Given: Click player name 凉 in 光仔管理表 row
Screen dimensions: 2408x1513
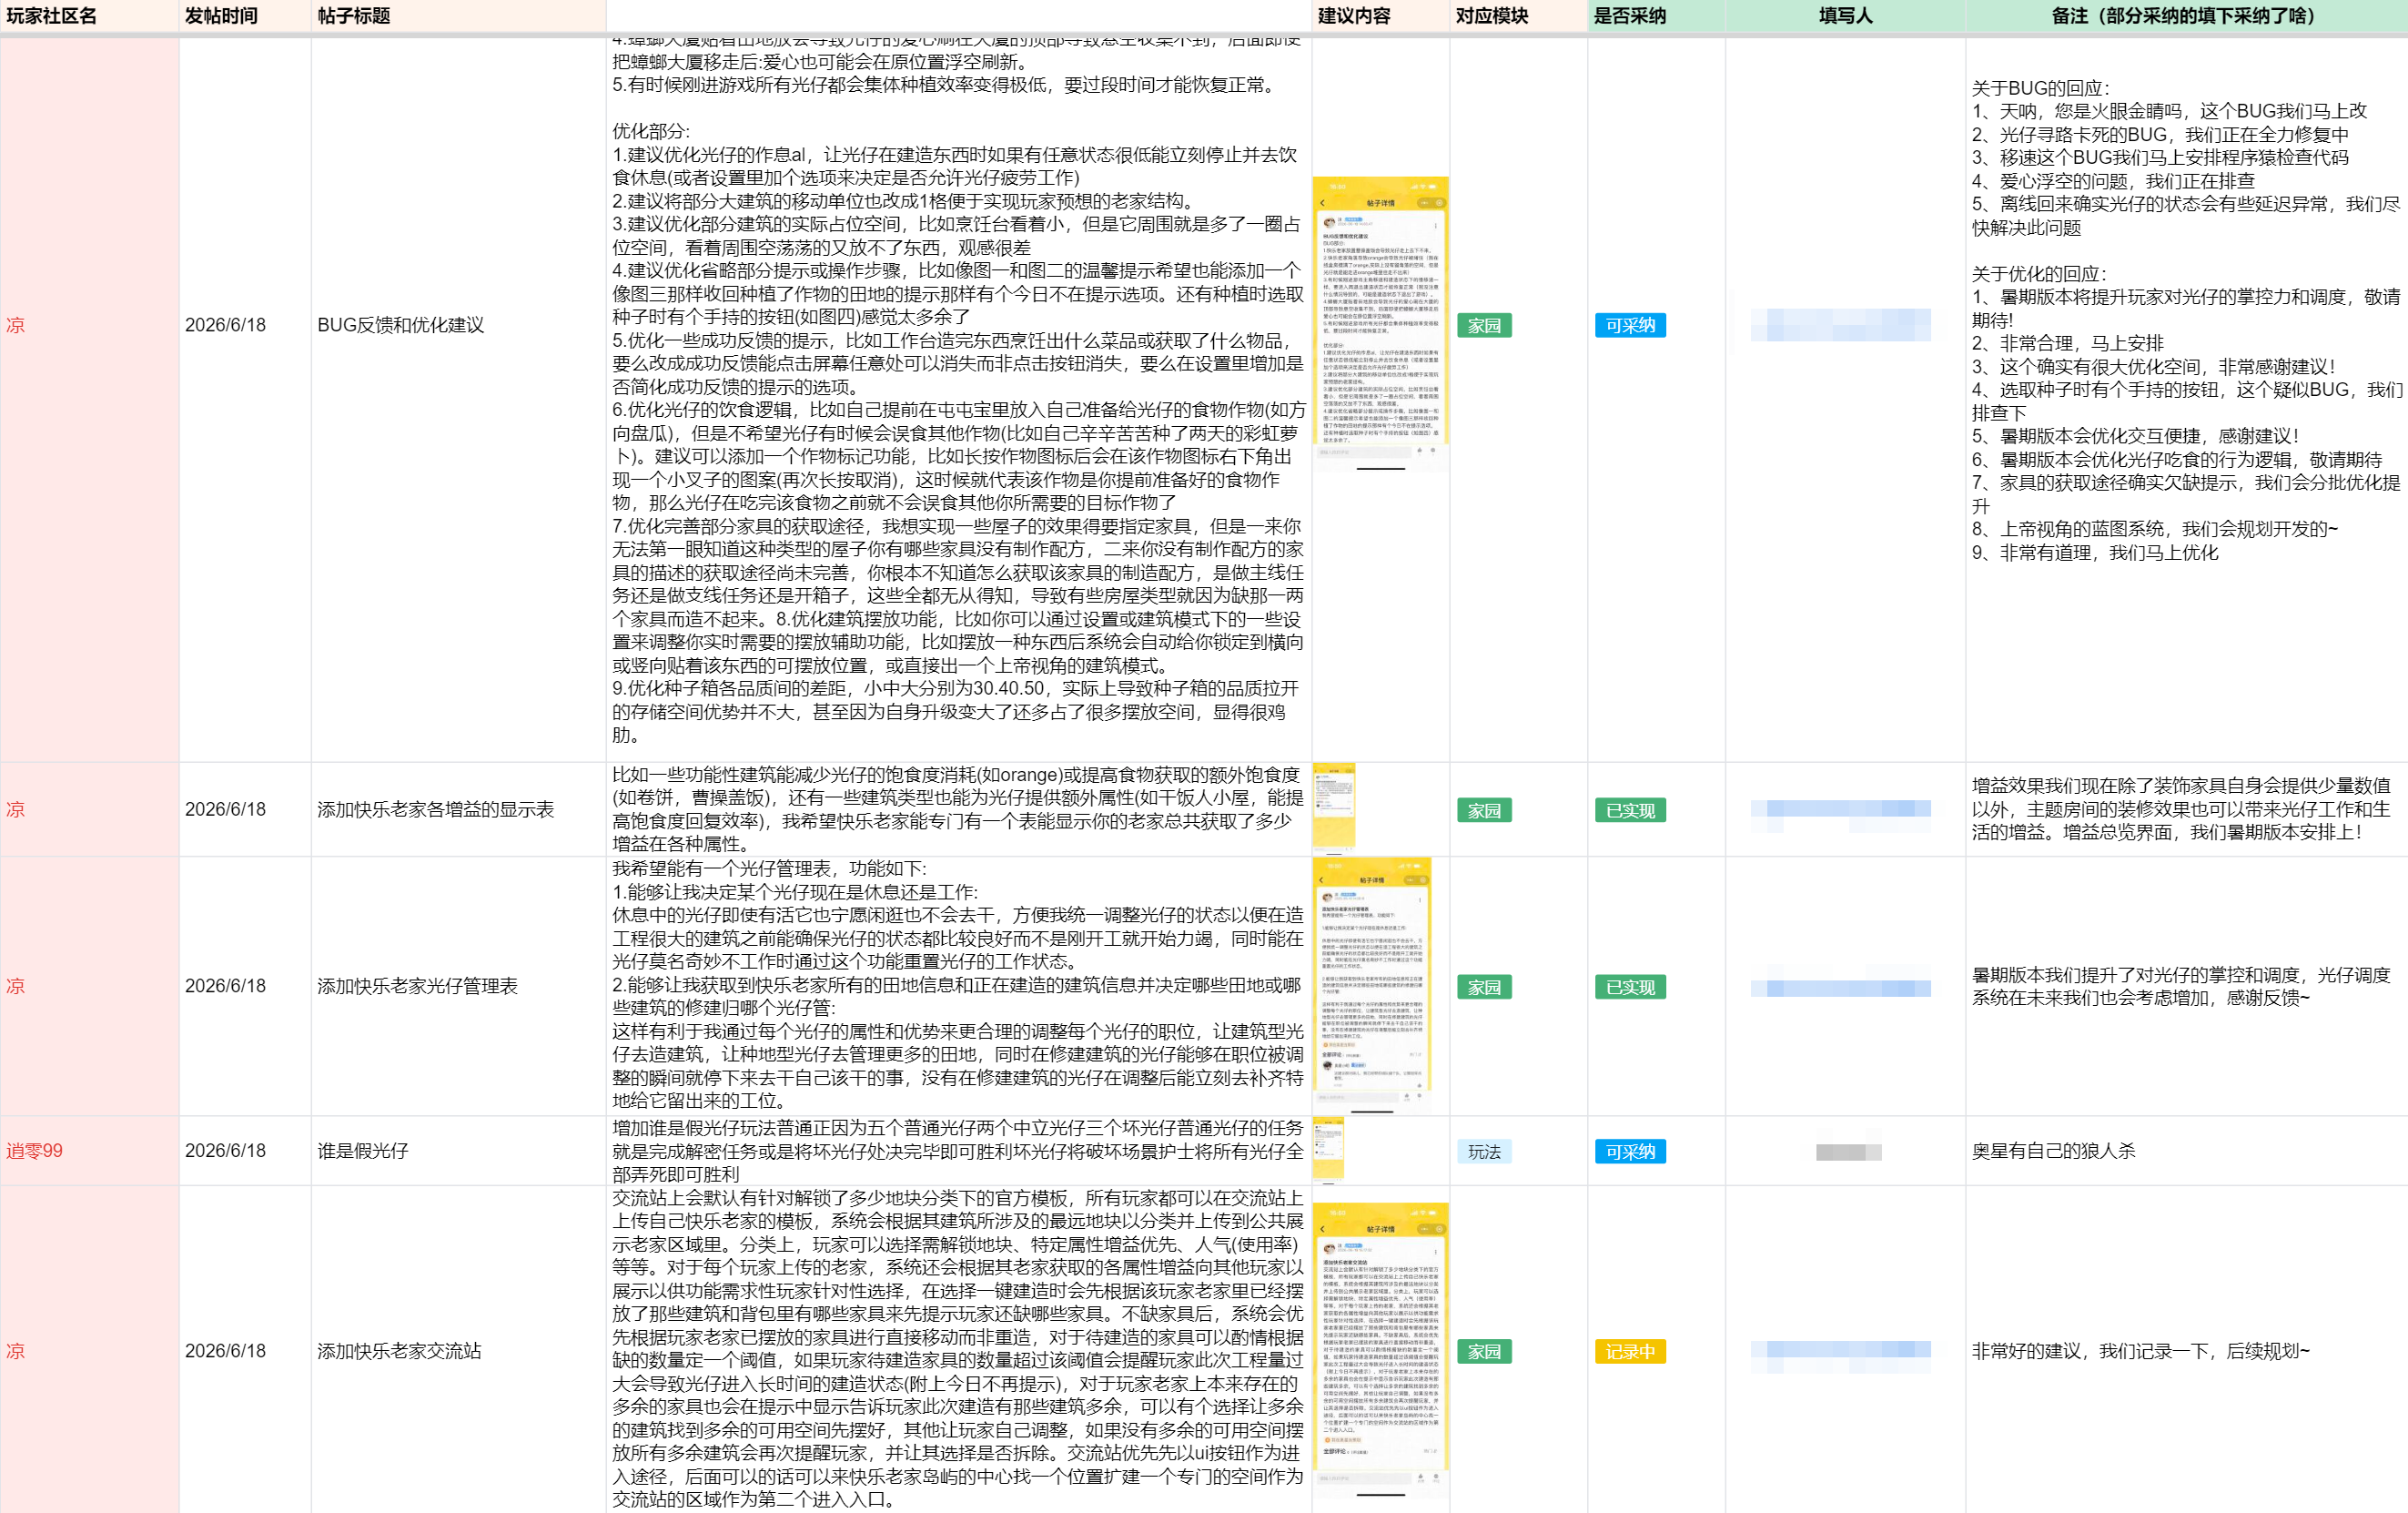Looking at the screenshot, I should coord(15,986).
